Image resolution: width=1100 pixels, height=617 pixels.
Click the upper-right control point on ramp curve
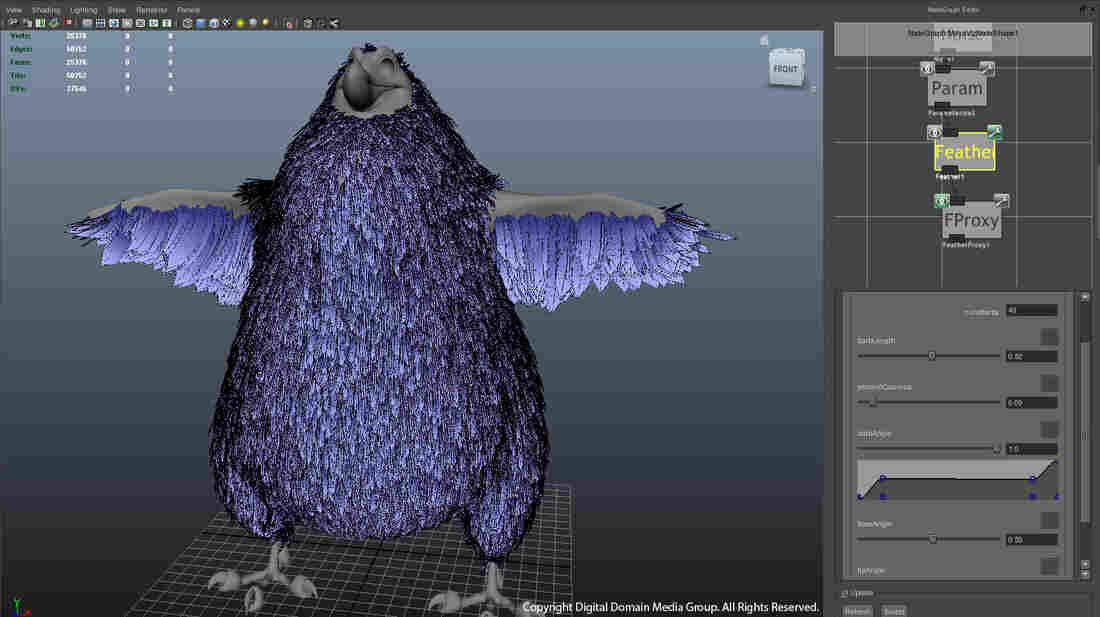pyautogui.click(x=1033, y=478)
